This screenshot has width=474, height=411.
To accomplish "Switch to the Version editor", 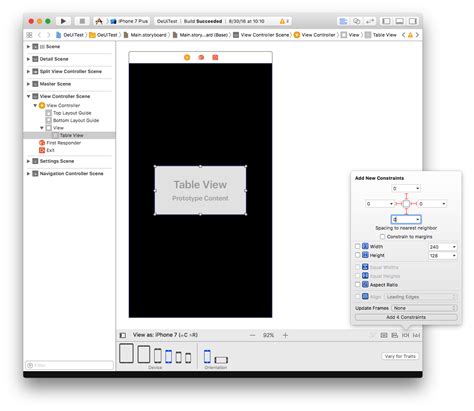I will tap(370, 21).
